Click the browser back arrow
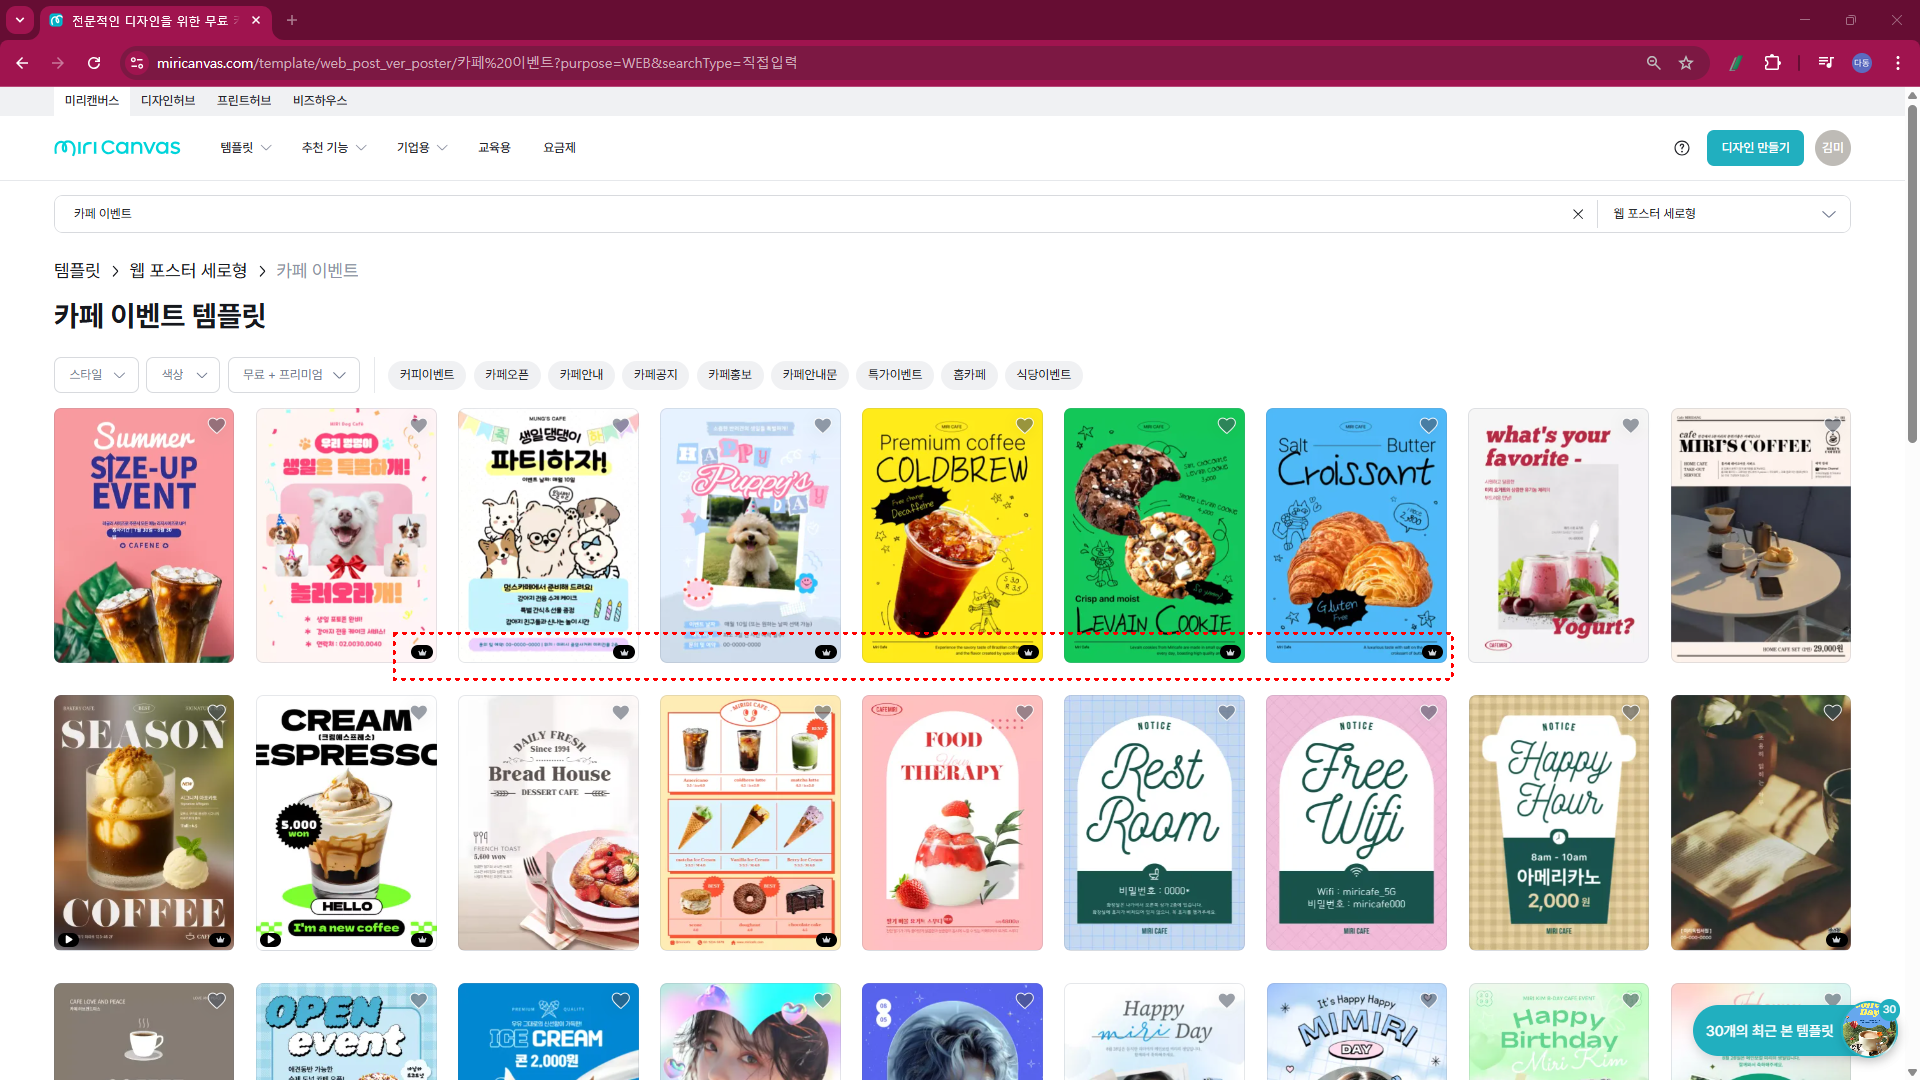This screenshot has width=1920, height=1080. [x=22, y=63]
